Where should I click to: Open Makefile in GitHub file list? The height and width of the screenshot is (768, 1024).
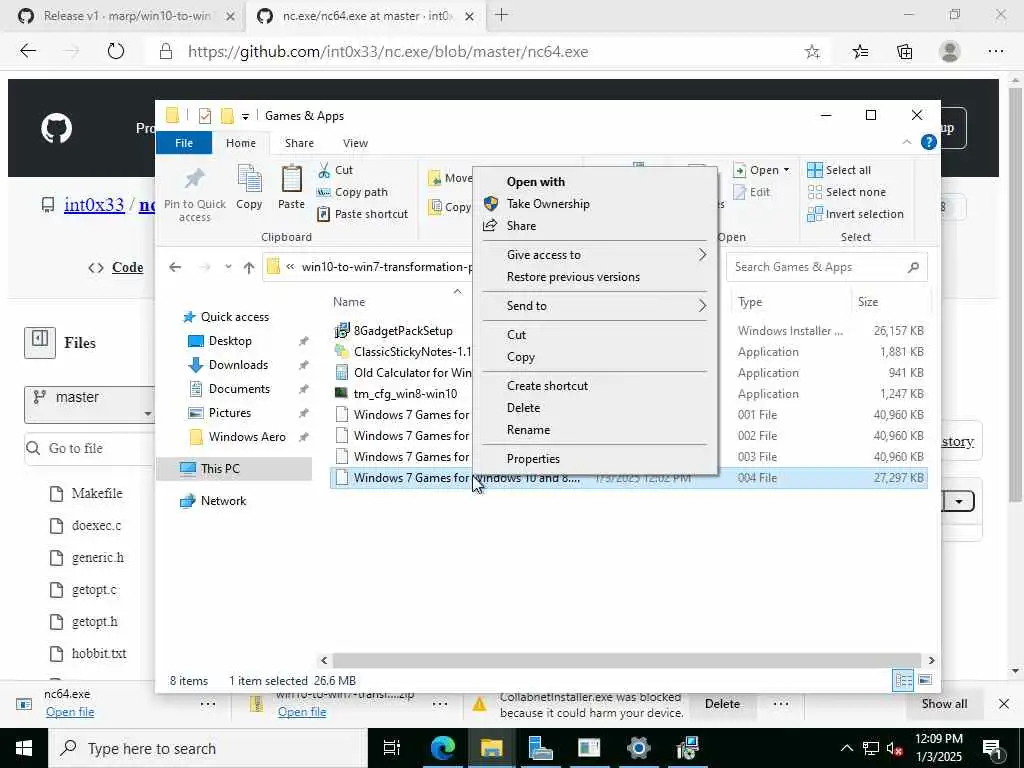coord(97,494)
